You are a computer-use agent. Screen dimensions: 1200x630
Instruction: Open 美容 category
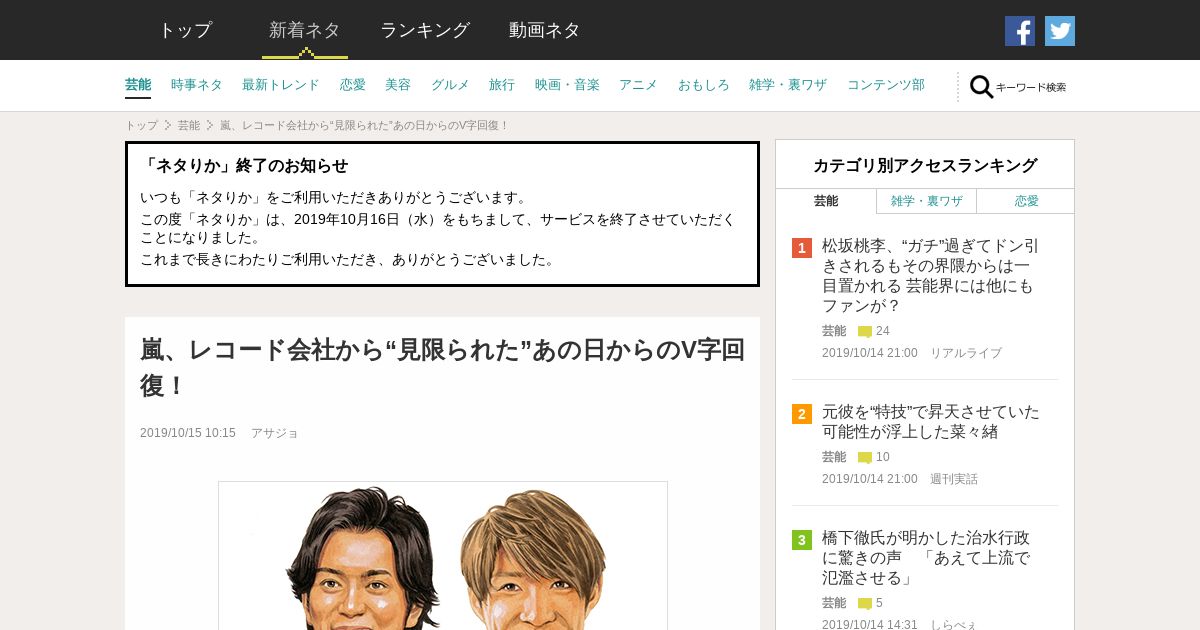[x=398, y=85]
